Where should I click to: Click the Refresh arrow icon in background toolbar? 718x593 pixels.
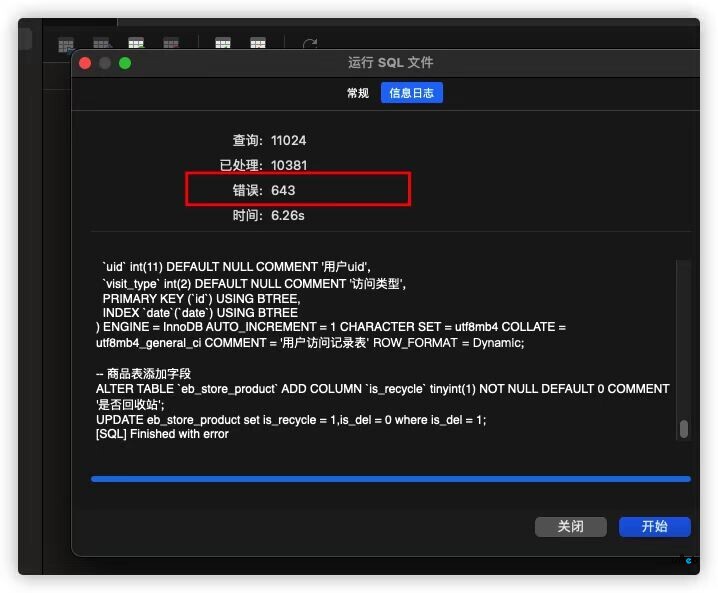(x=310, y=43)
